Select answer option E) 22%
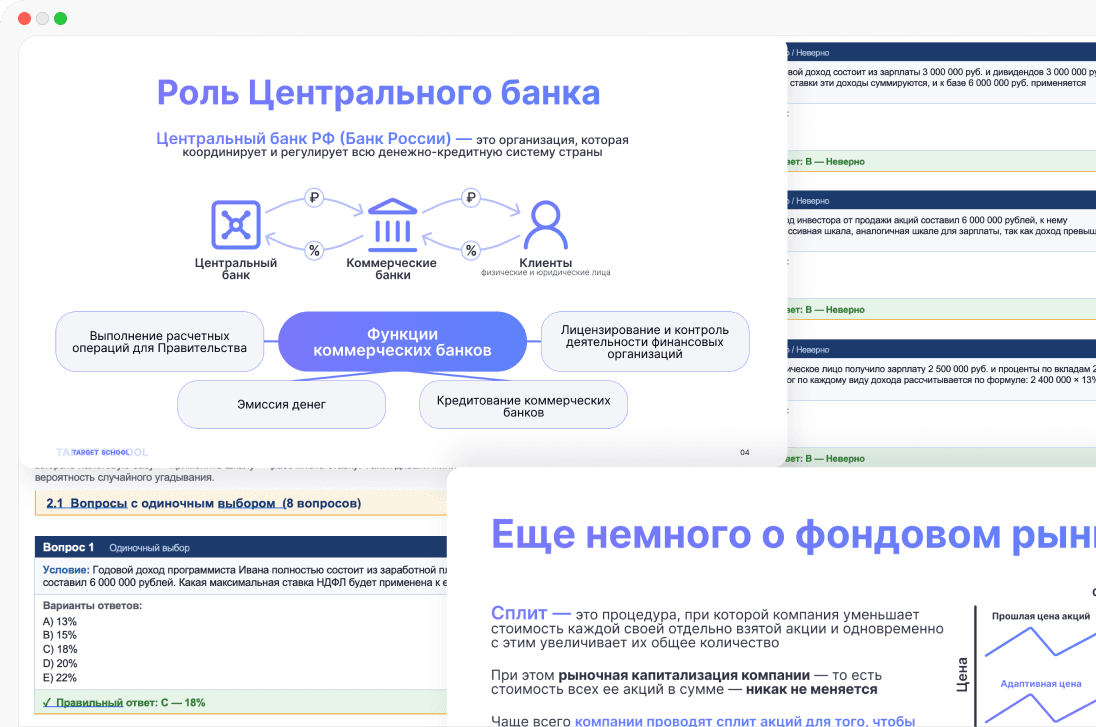This screenshot has height=727, width=1096. [61, 676]
